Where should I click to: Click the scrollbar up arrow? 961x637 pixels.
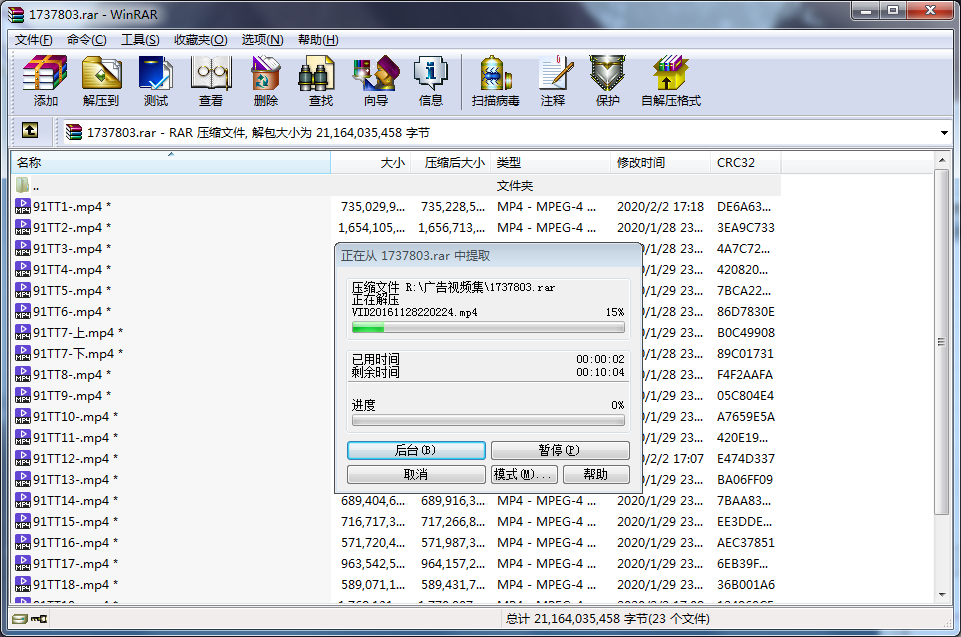[x=941, y=161]
